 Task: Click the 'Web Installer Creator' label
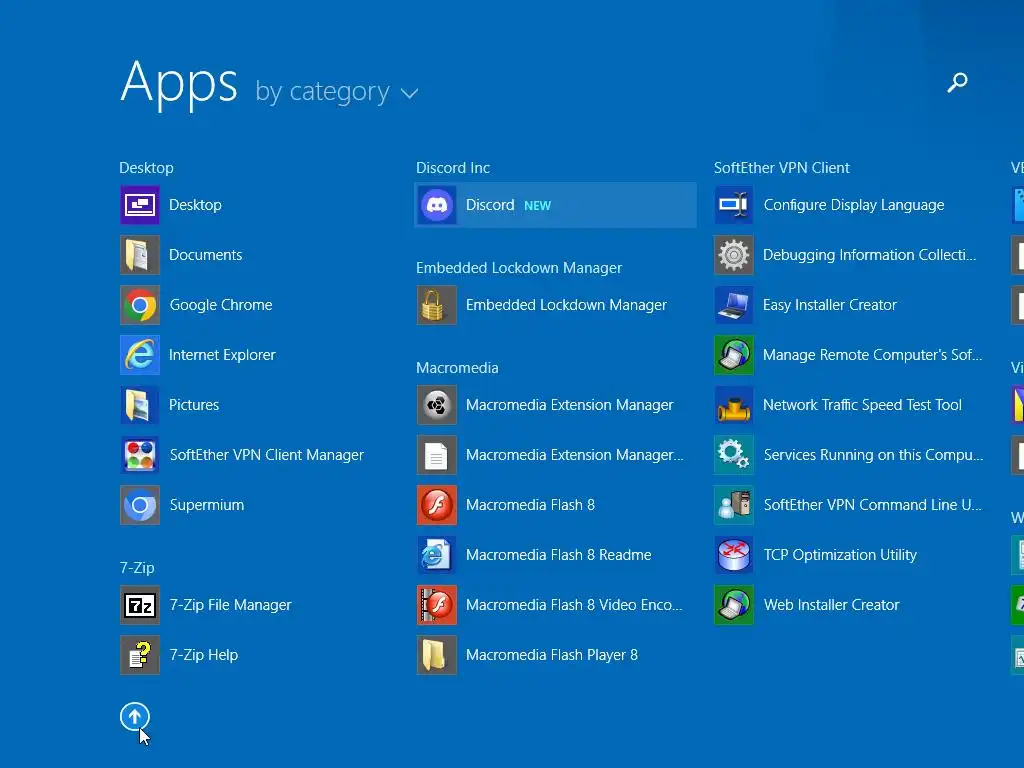(x=831, y=605)
